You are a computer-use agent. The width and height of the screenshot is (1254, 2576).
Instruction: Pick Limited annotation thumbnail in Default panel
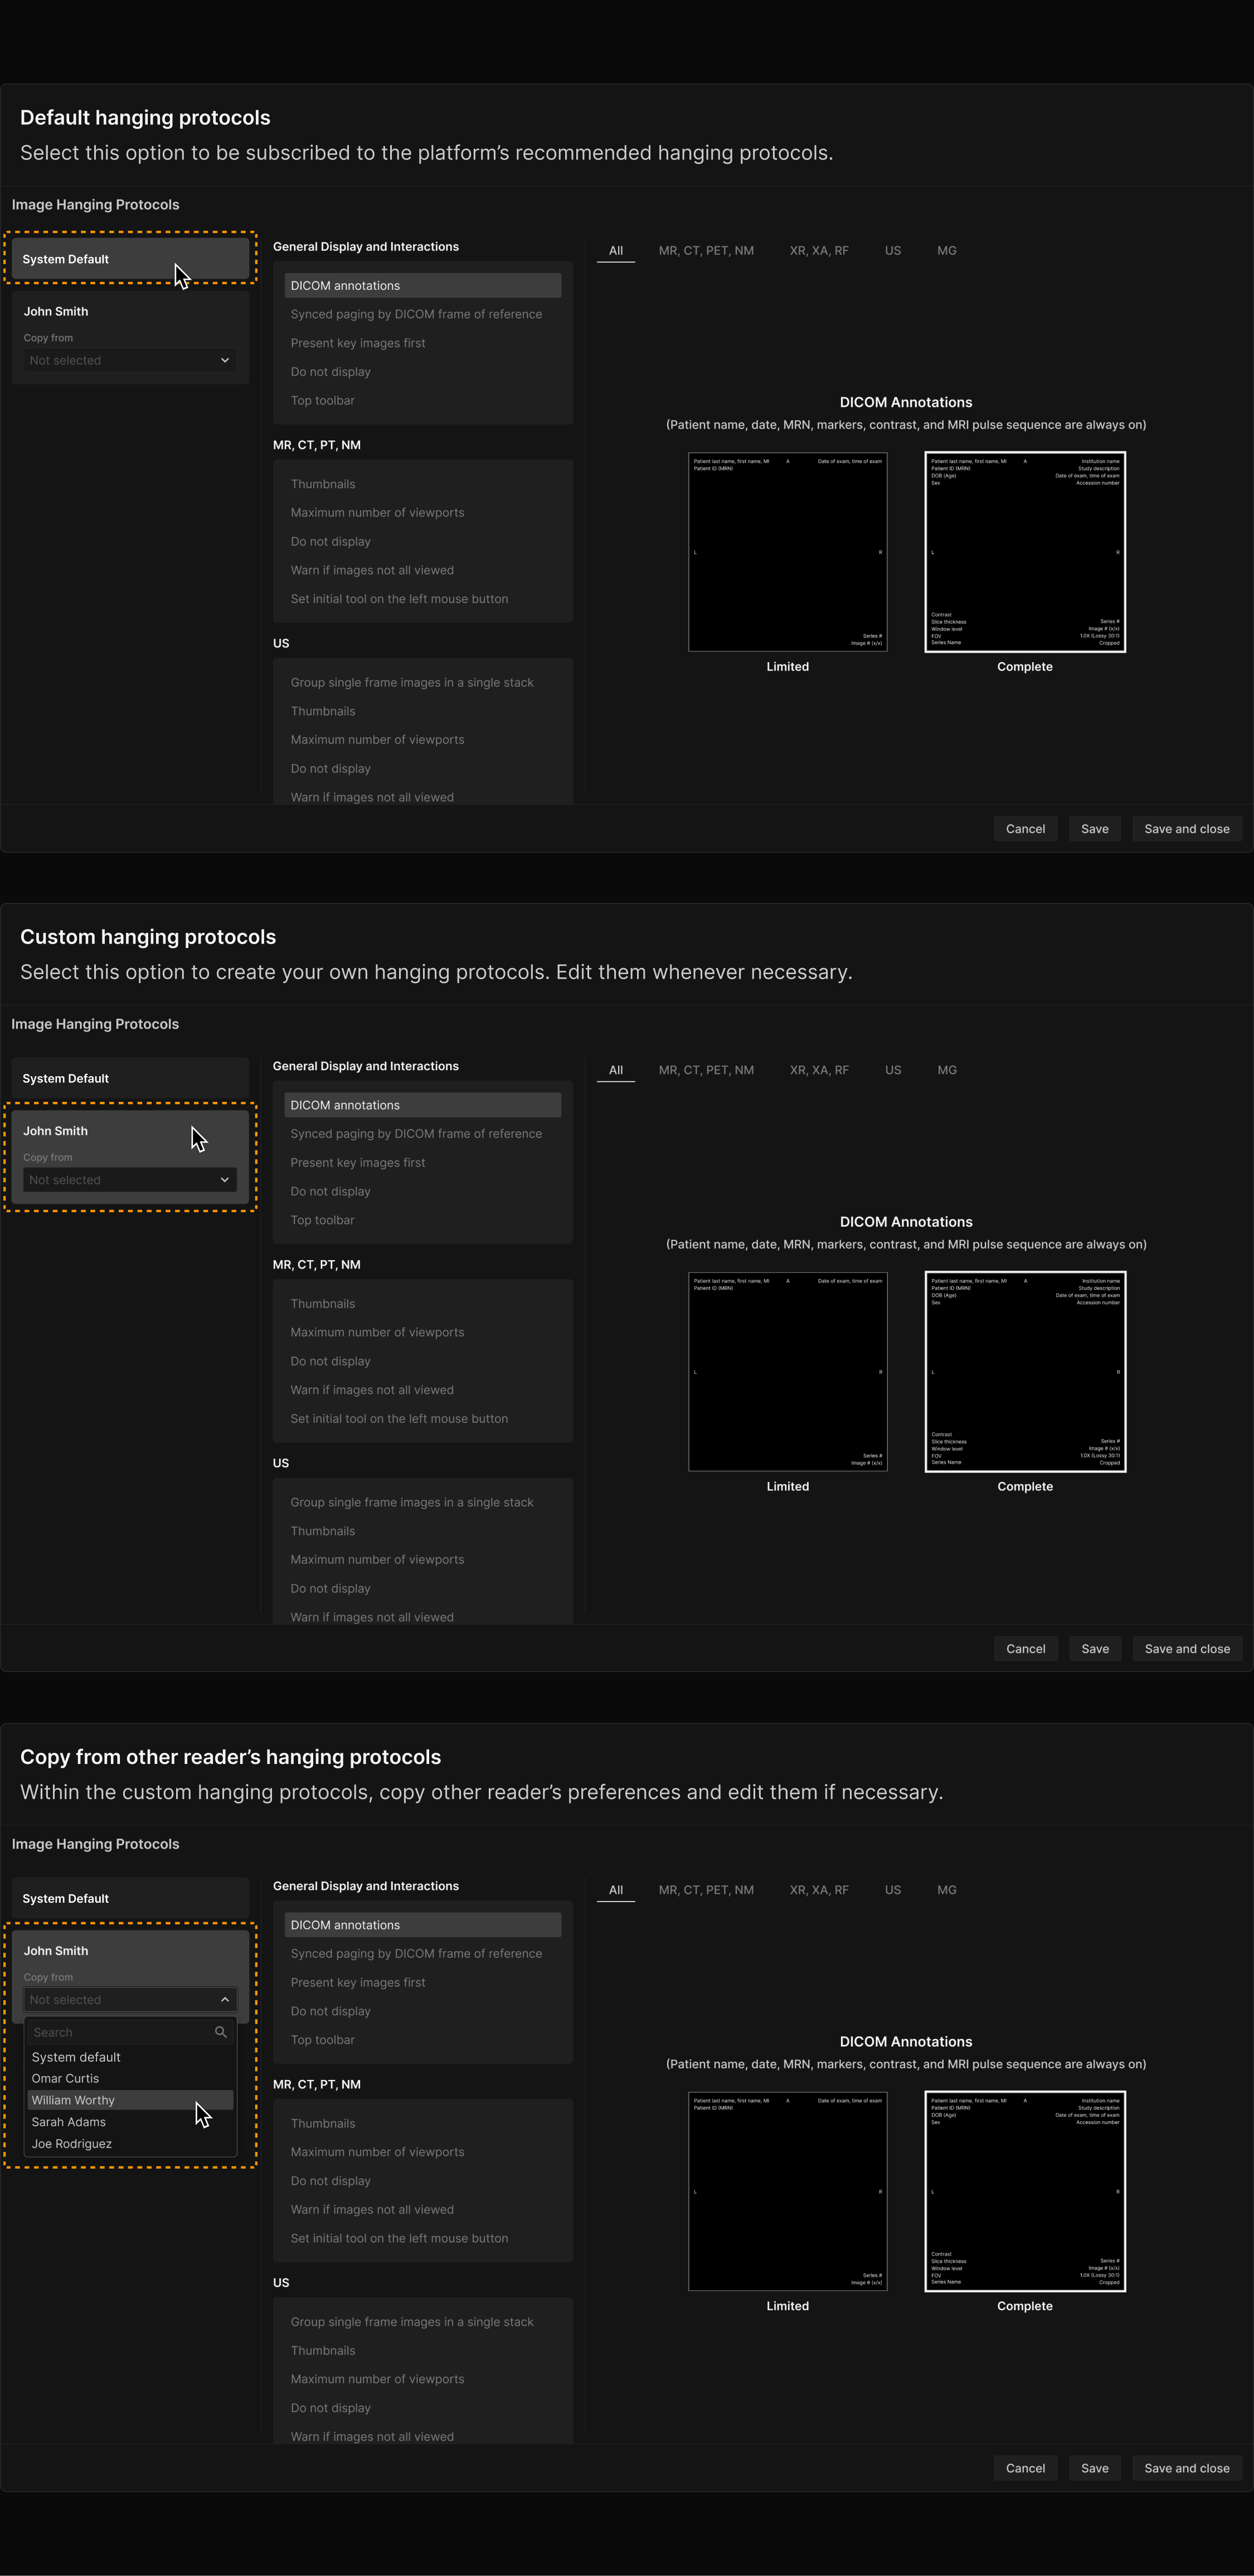coord(788,552)
